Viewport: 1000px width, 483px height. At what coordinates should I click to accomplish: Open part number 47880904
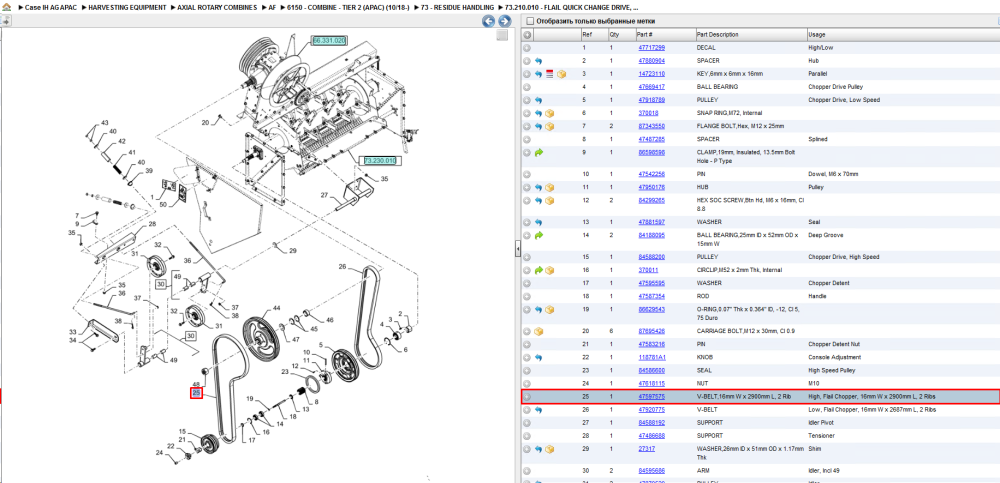pyautogui.click(x=651, y=61)
